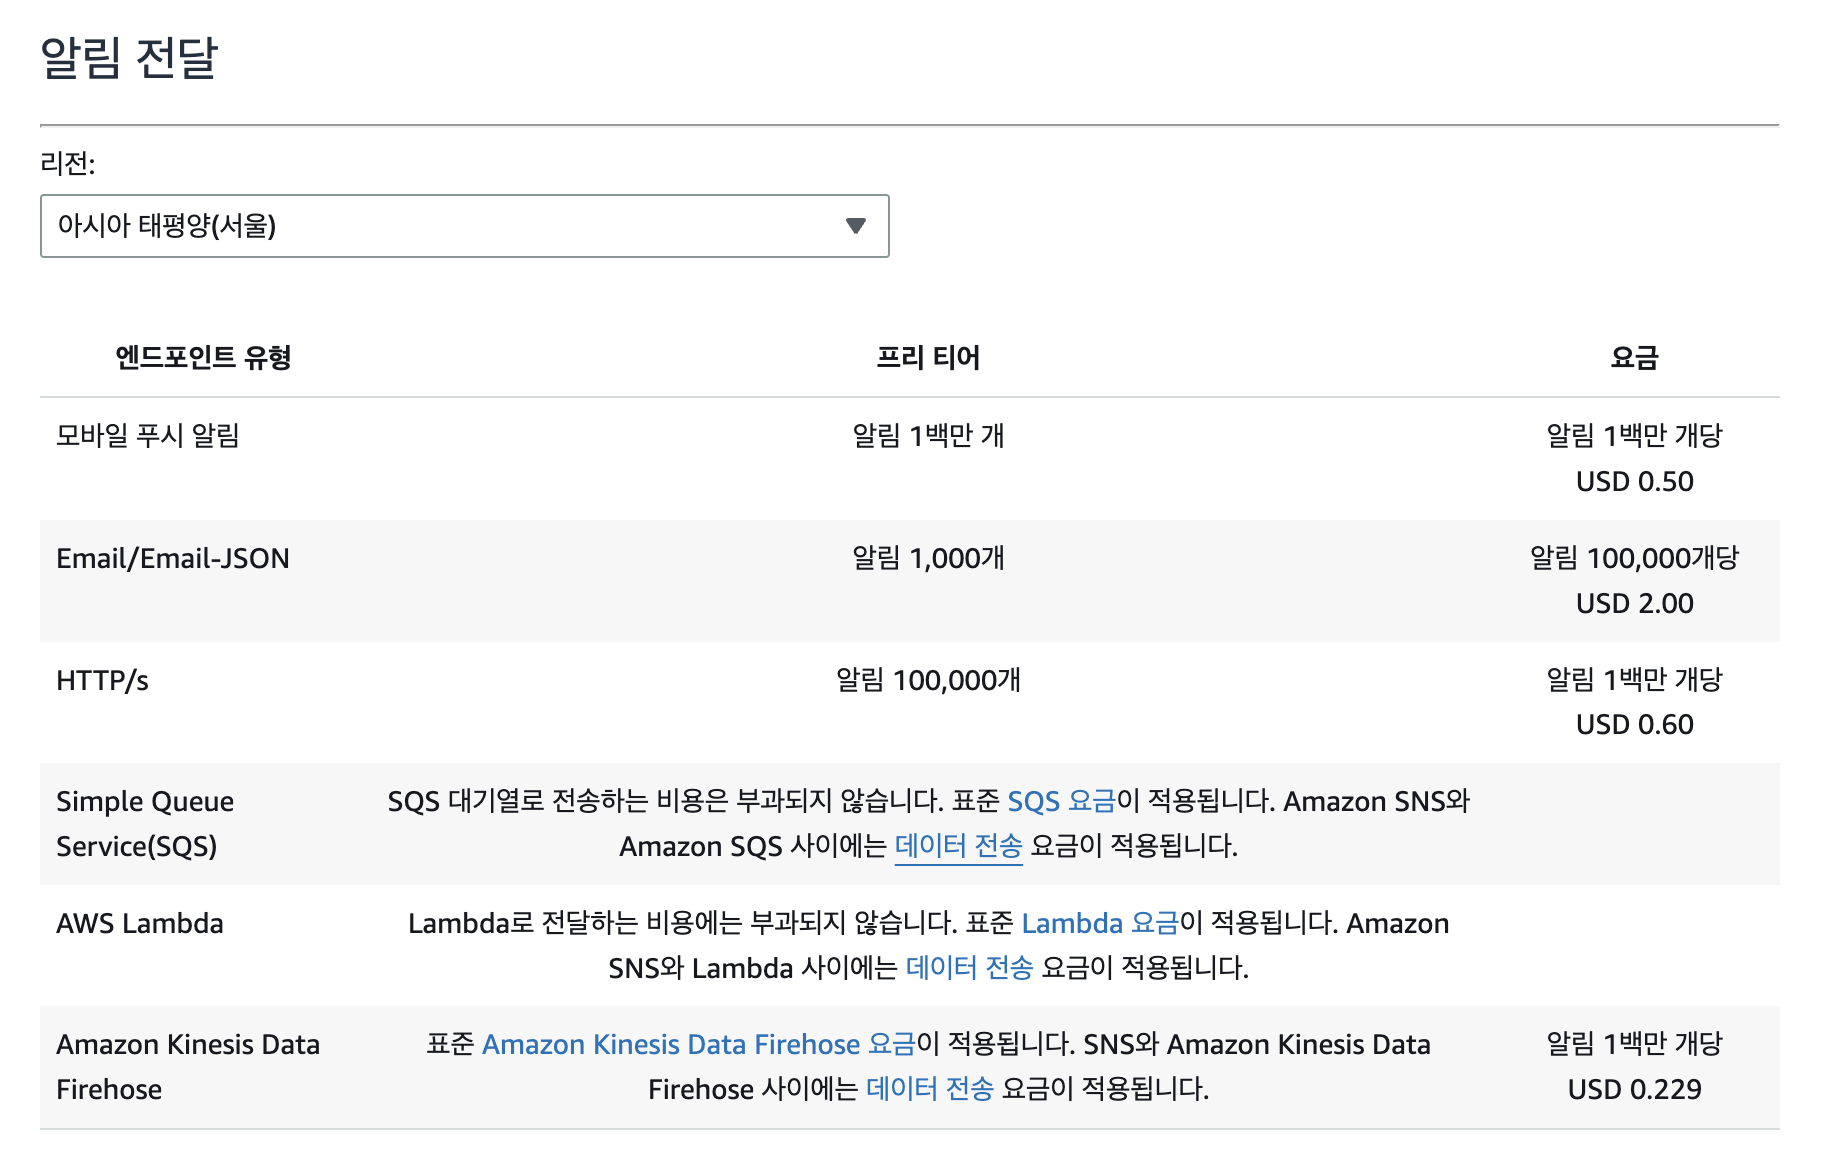
Task: Click 데이터 전송 link in the AWS Lambda row
Action: click(x=969, y=968)
